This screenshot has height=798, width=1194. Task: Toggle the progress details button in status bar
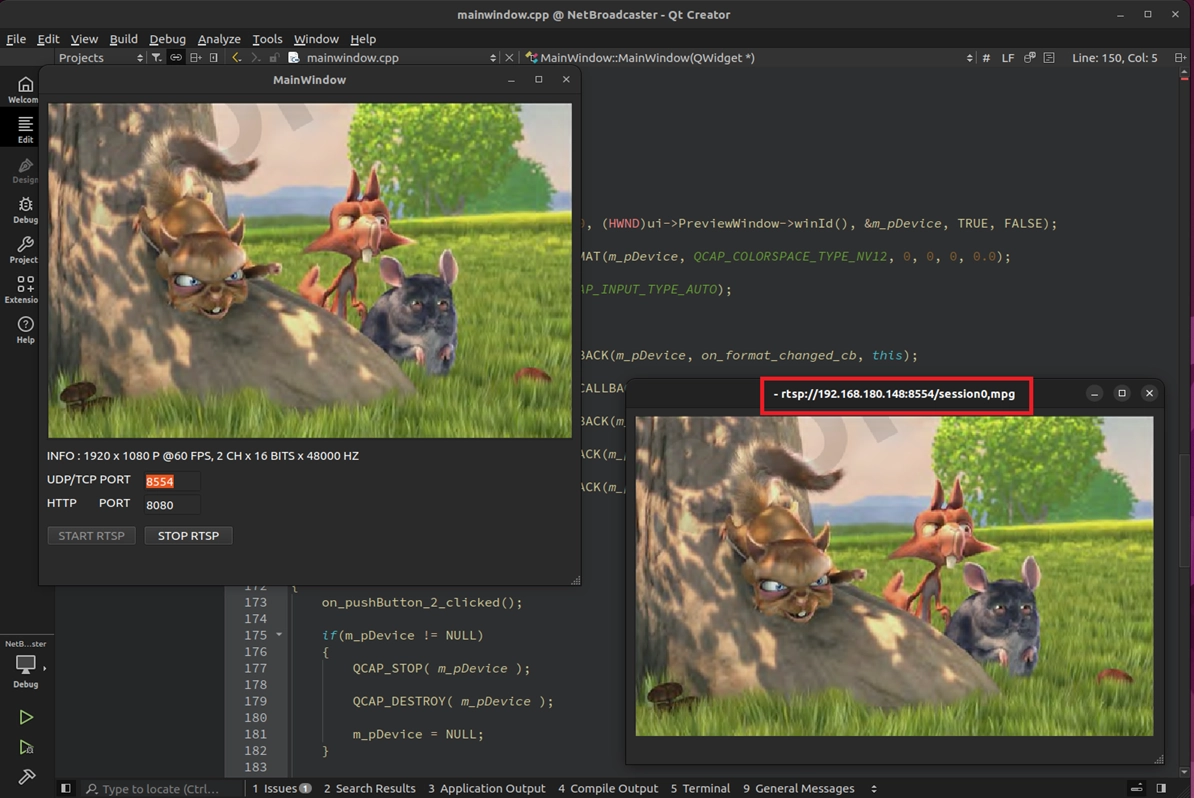pos(1136,789)
